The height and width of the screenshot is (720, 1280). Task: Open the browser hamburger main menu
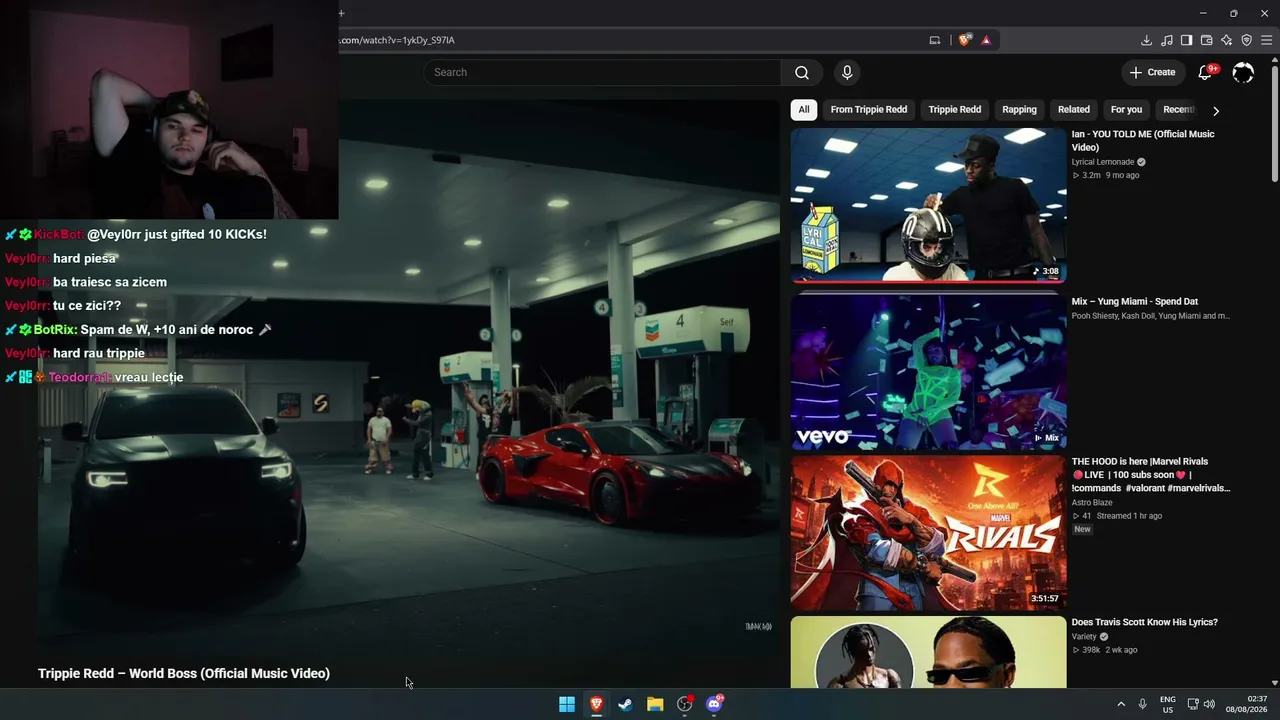1266,40
